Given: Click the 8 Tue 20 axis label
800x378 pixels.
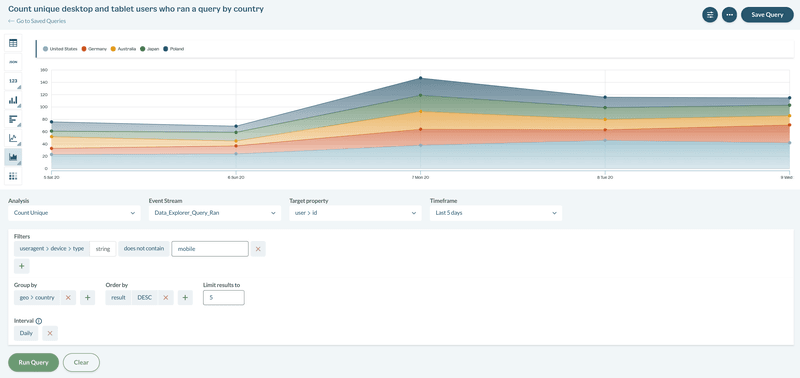Looking at the screenshot, I should 605,178.
